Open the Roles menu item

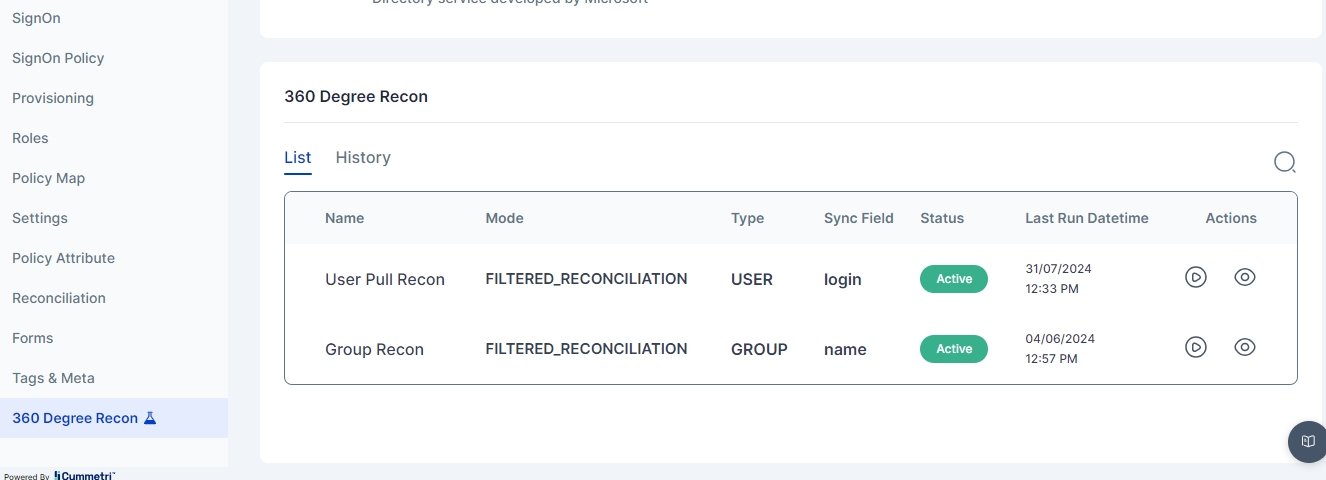tap(30, 138)
